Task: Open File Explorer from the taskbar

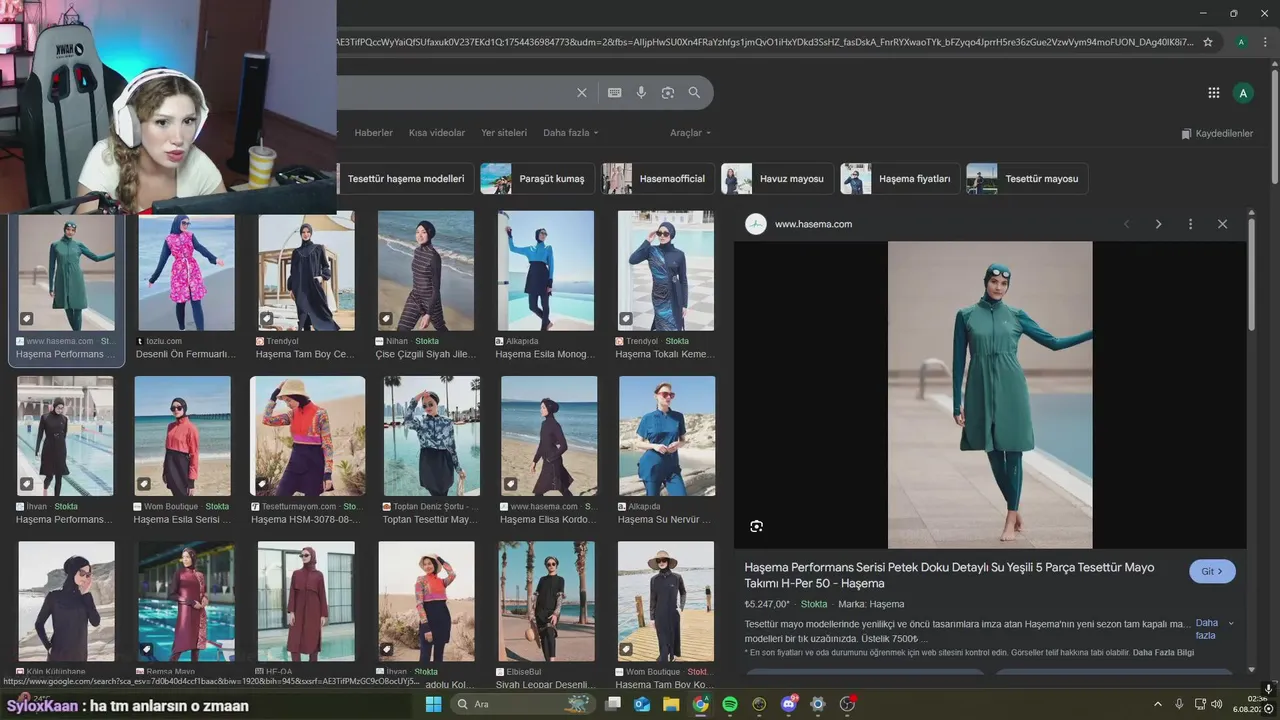Action: [670, 704]
